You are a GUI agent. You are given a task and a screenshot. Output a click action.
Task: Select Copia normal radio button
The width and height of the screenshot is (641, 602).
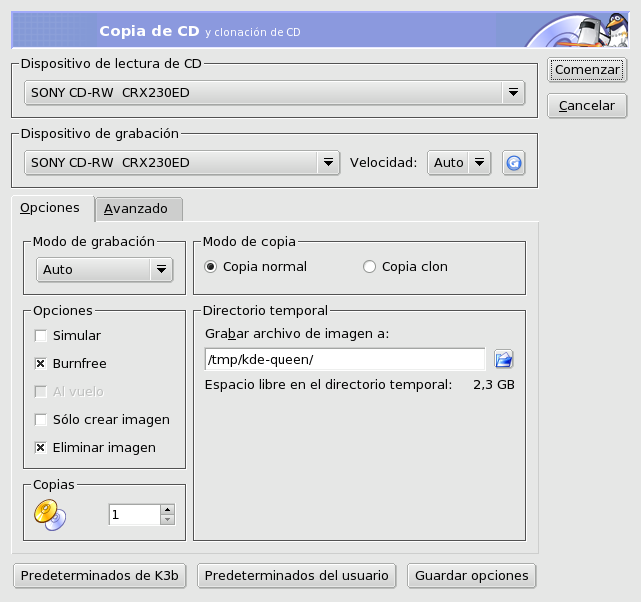pos(210,267)
